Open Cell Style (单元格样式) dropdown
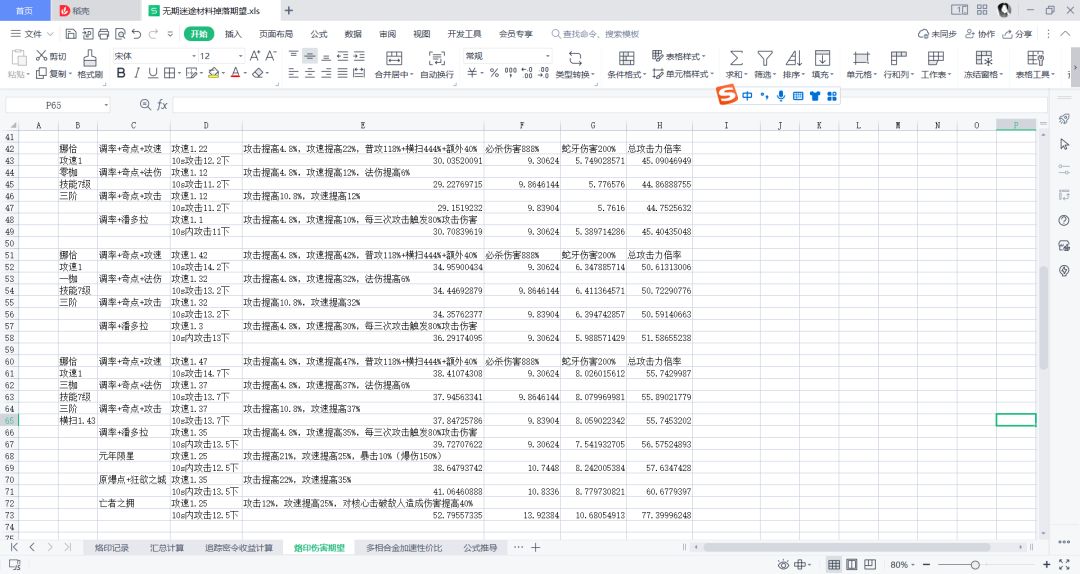Viewport: 1080px width, 574px height. (683, 74)
